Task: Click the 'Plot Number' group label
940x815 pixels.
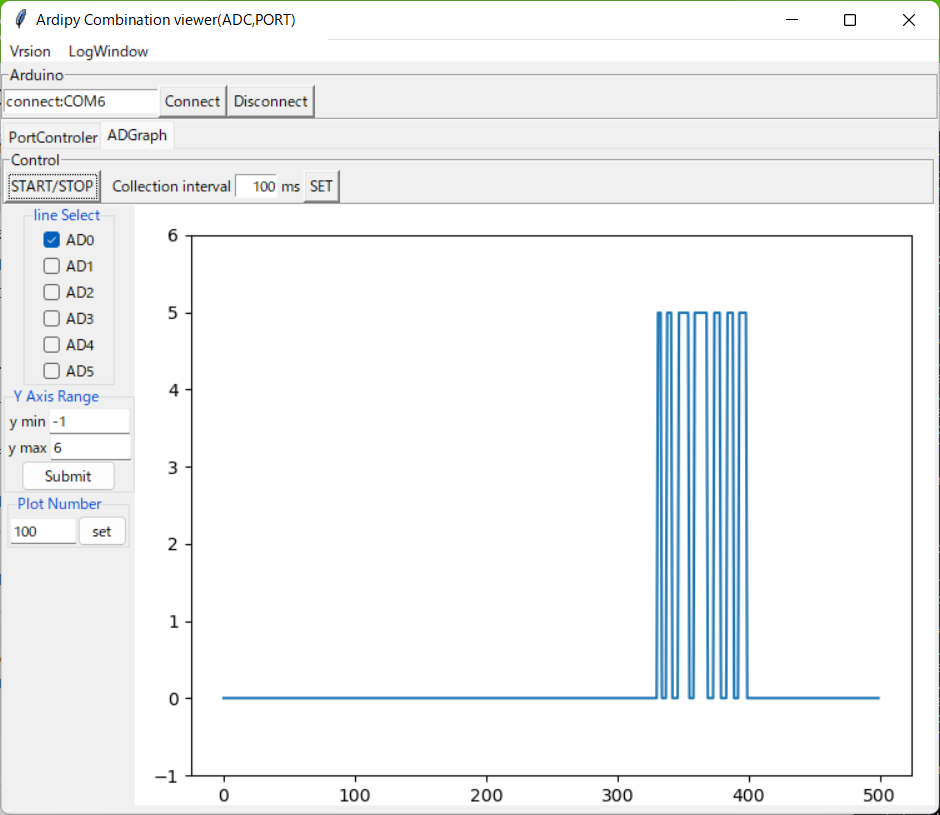Action: pyautogui.click(x=59, y=504)
